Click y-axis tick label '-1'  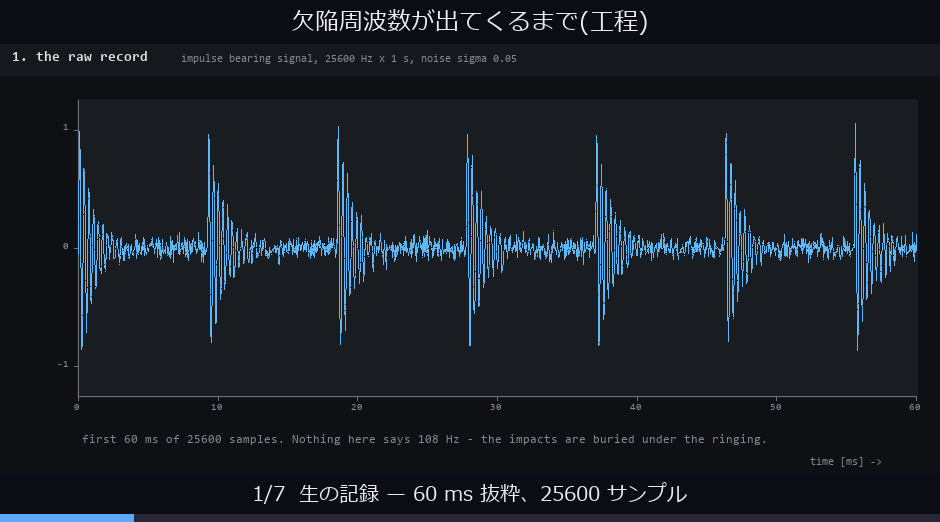(63, 365)
